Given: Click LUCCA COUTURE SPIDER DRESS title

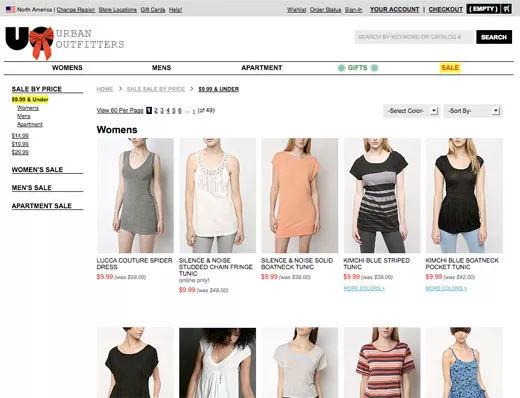Looking at the screenshot, I should pos(134,264).
